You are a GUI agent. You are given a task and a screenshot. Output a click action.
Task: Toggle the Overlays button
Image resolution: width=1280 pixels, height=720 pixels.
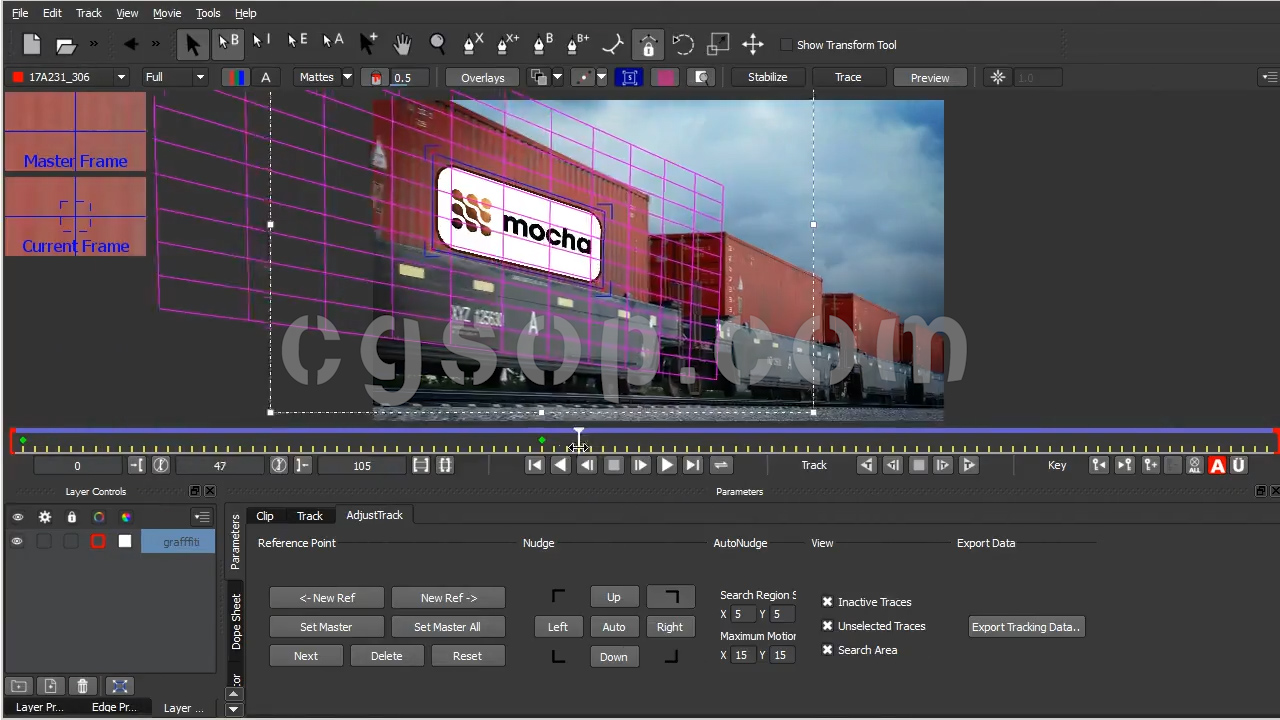pyautogui.click(x=483, y=77)
